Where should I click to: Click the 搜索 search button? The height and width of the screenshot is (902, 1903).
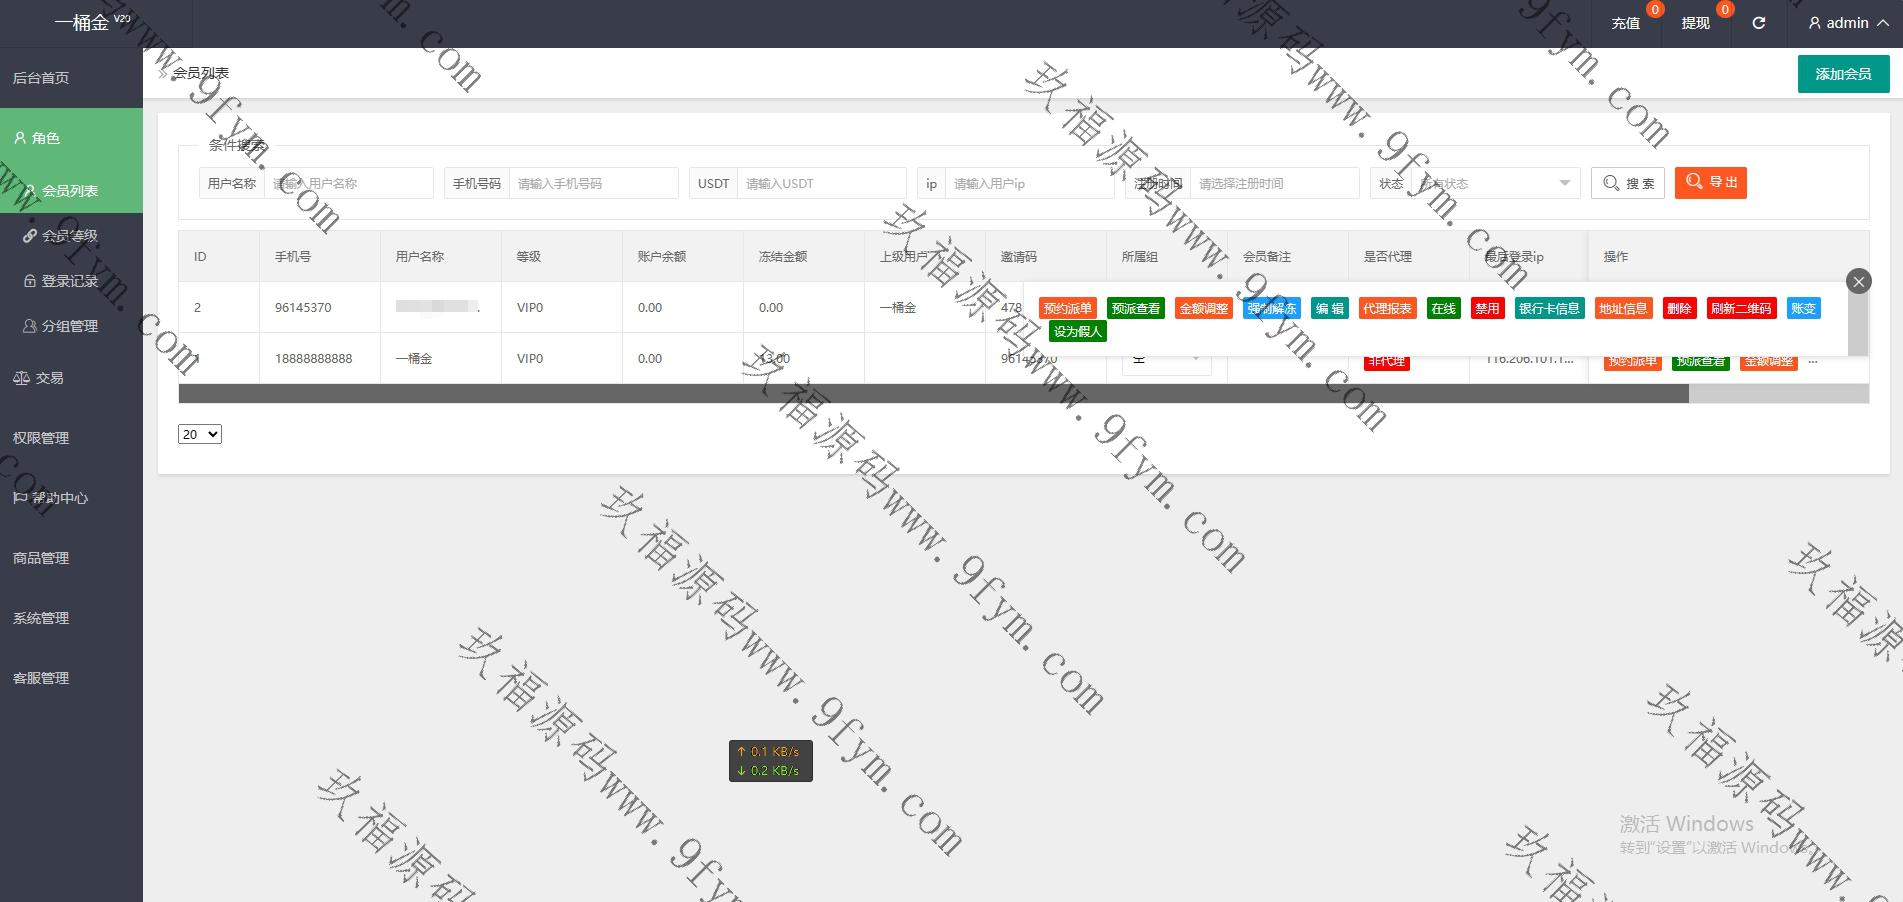1627,183
